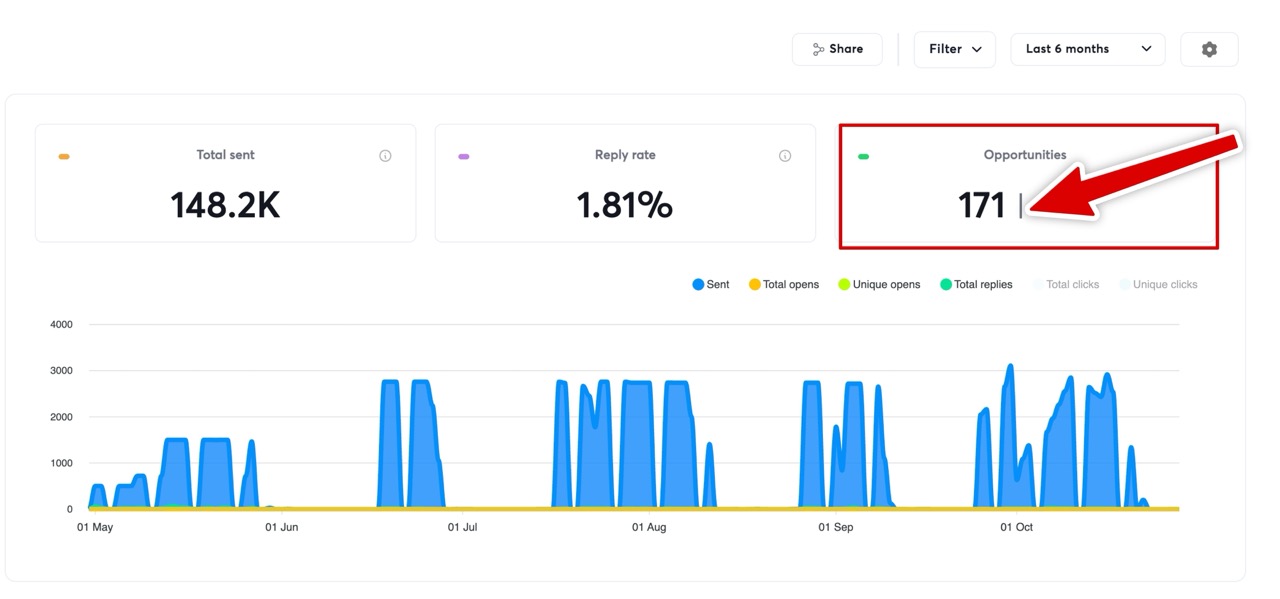Expand the Last 6 months date range
Image resolution: width=1280 pixels, height=599 pixels.
coord(1087,49)
